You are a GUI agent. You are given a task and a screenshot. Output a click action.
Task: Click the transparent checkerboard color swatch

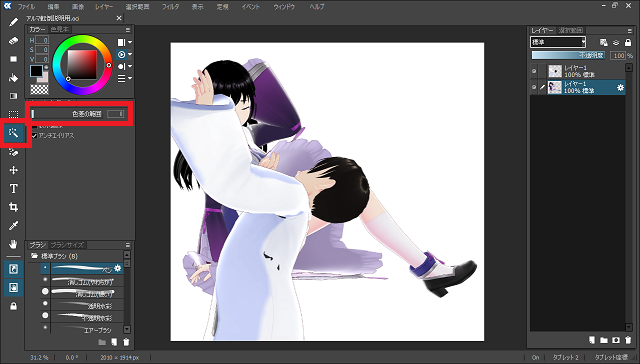tap(39, 89)
